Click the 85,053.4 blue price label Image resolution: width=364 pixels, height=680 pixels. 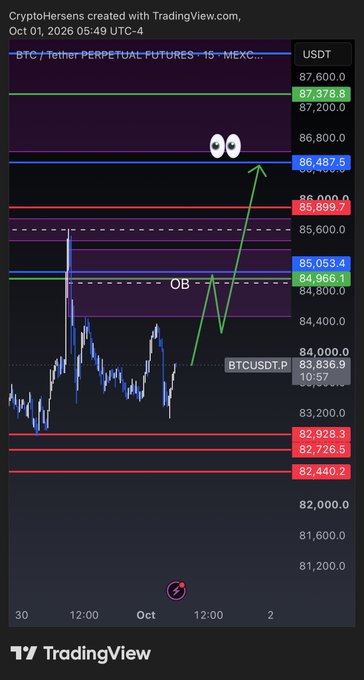coord(321,263)
